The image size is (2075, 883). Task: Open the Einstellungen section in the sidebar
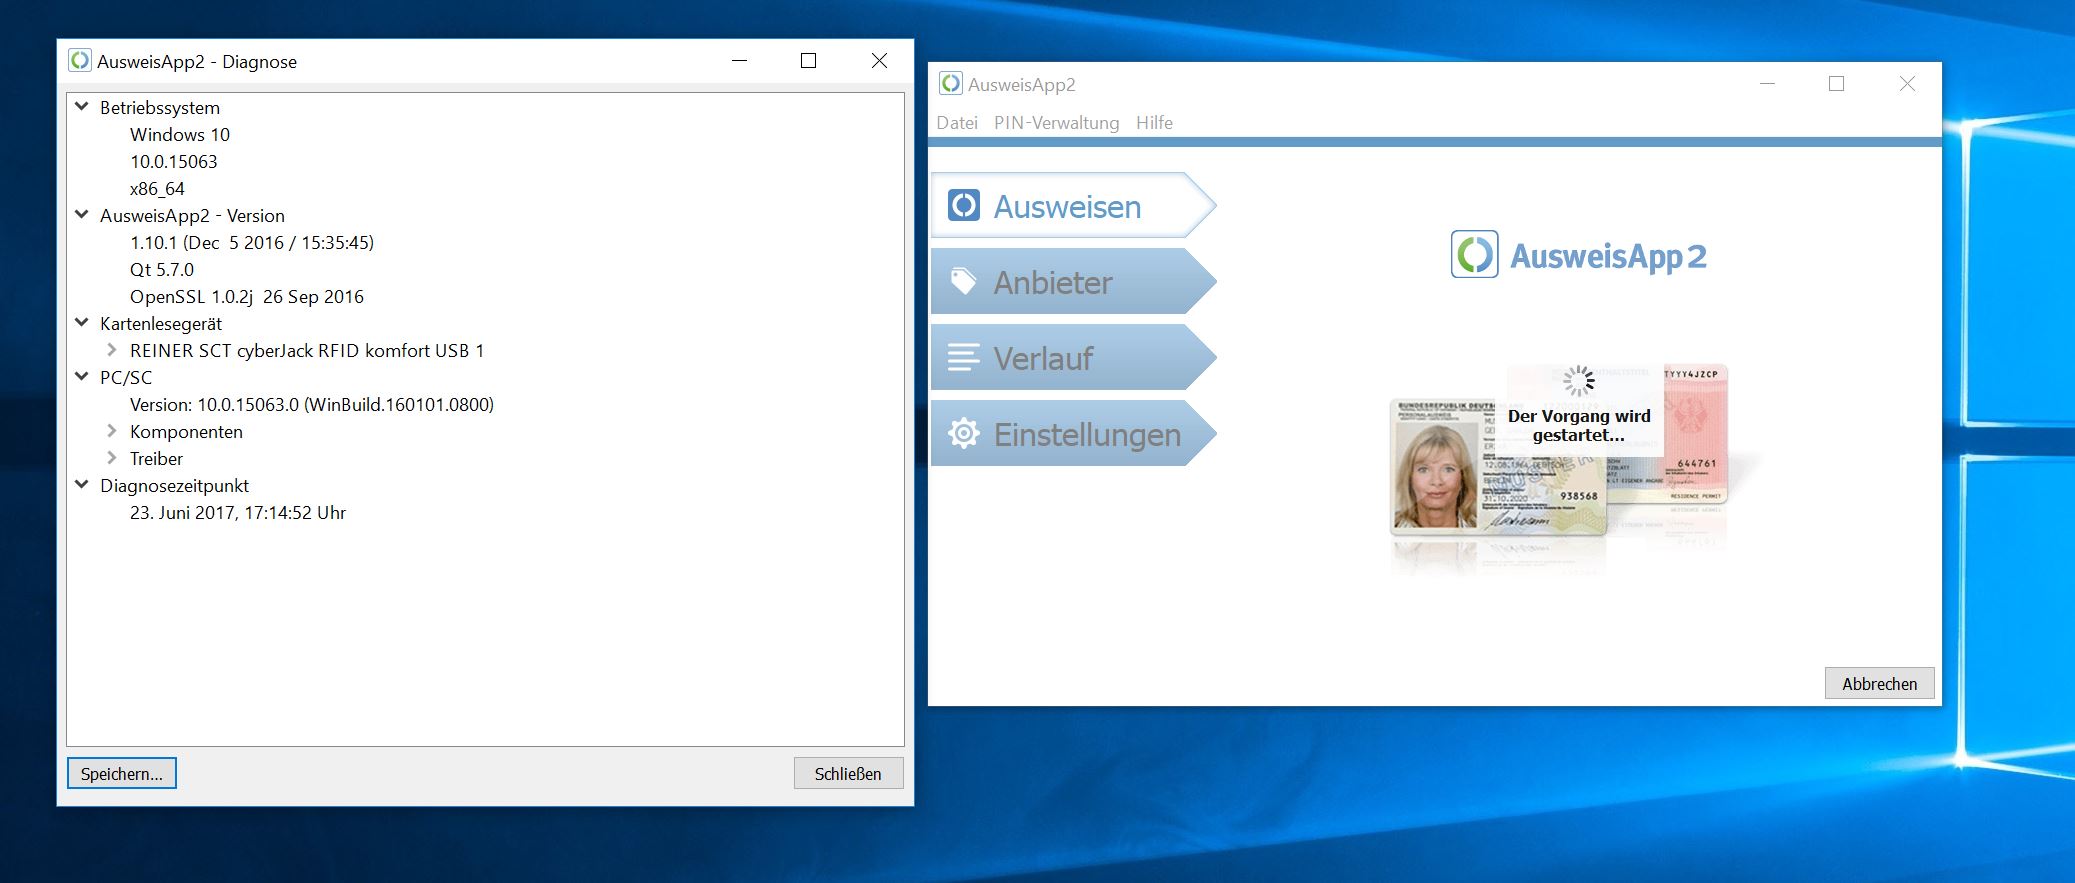coord(1073,434)
